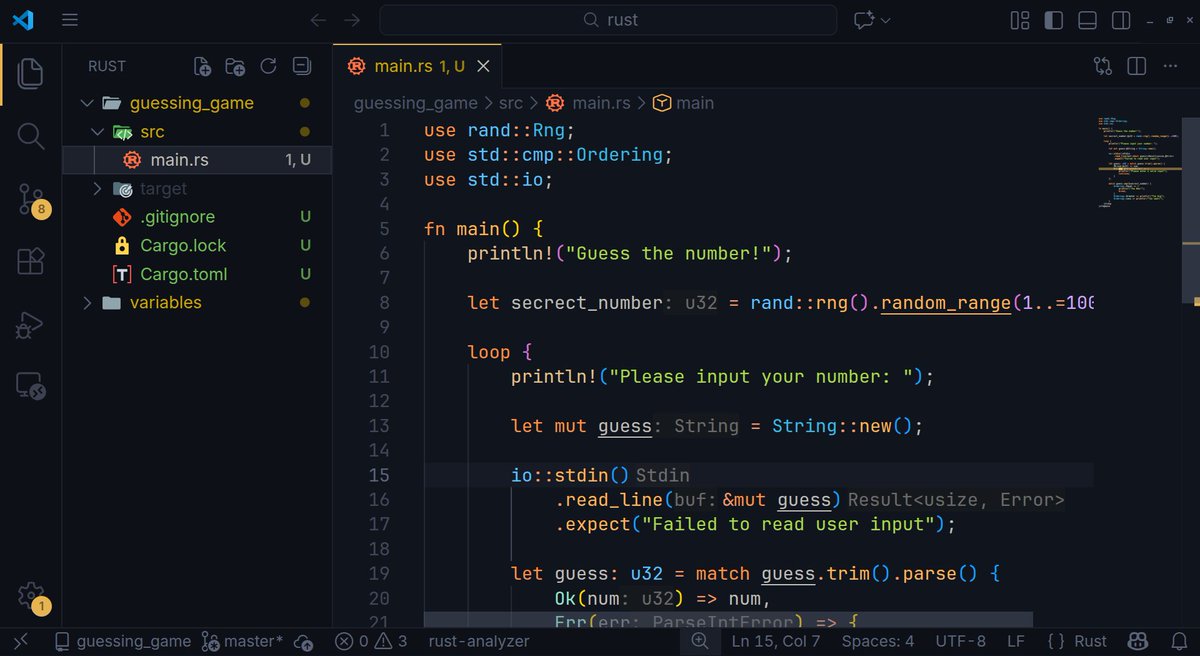Image resolution: width=1200 pixels, height=656 pixels.
Task: Toggle the secondary side bar
Action: click(x=1122, y=20)
